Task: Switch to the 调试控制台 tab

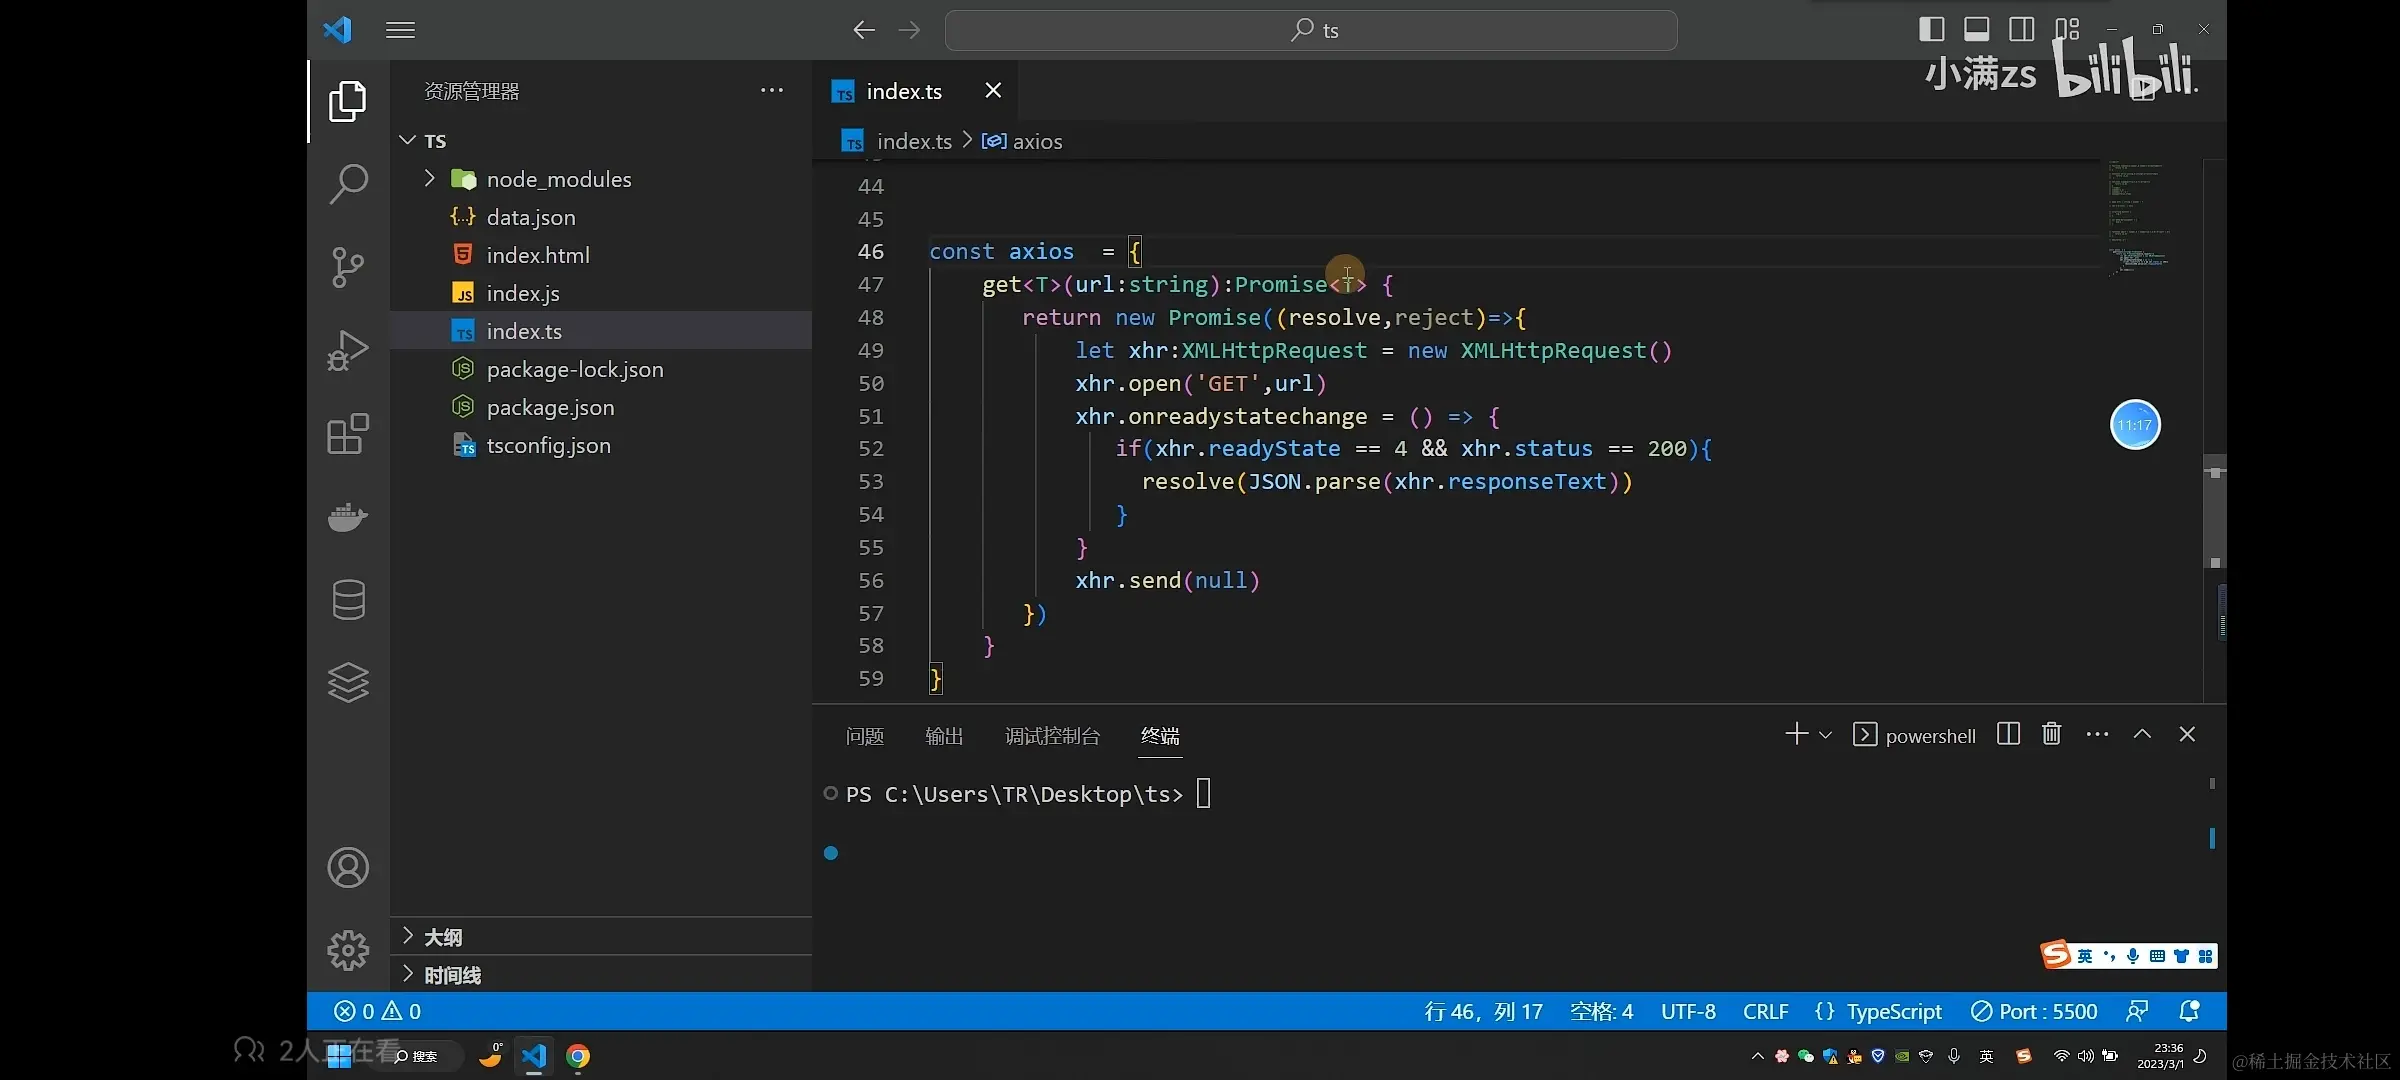Action: pyautogui.click(x=1052, y=736)
